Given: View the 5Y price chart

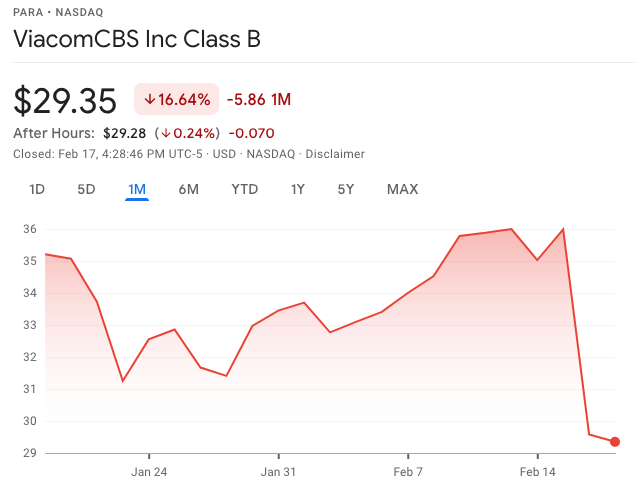Looking at the screenshot, I should [x=346, y=189].
